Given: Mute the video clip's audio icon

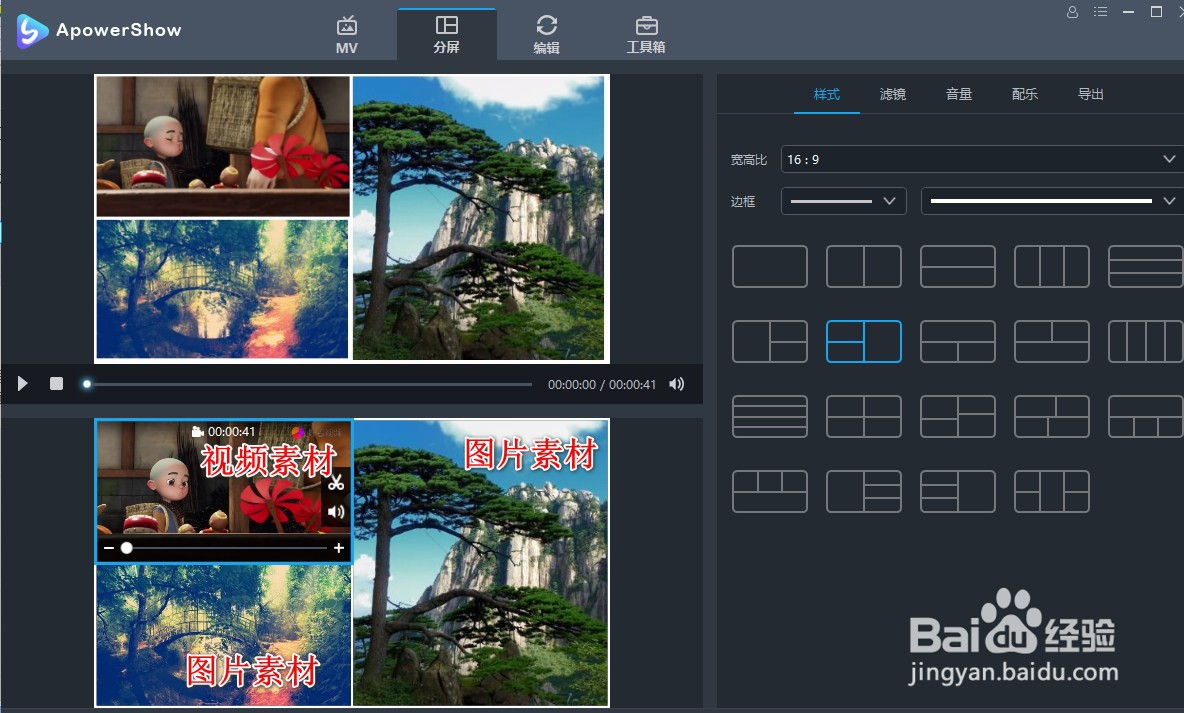Looking at the screenshot, I should pos(336,512).
